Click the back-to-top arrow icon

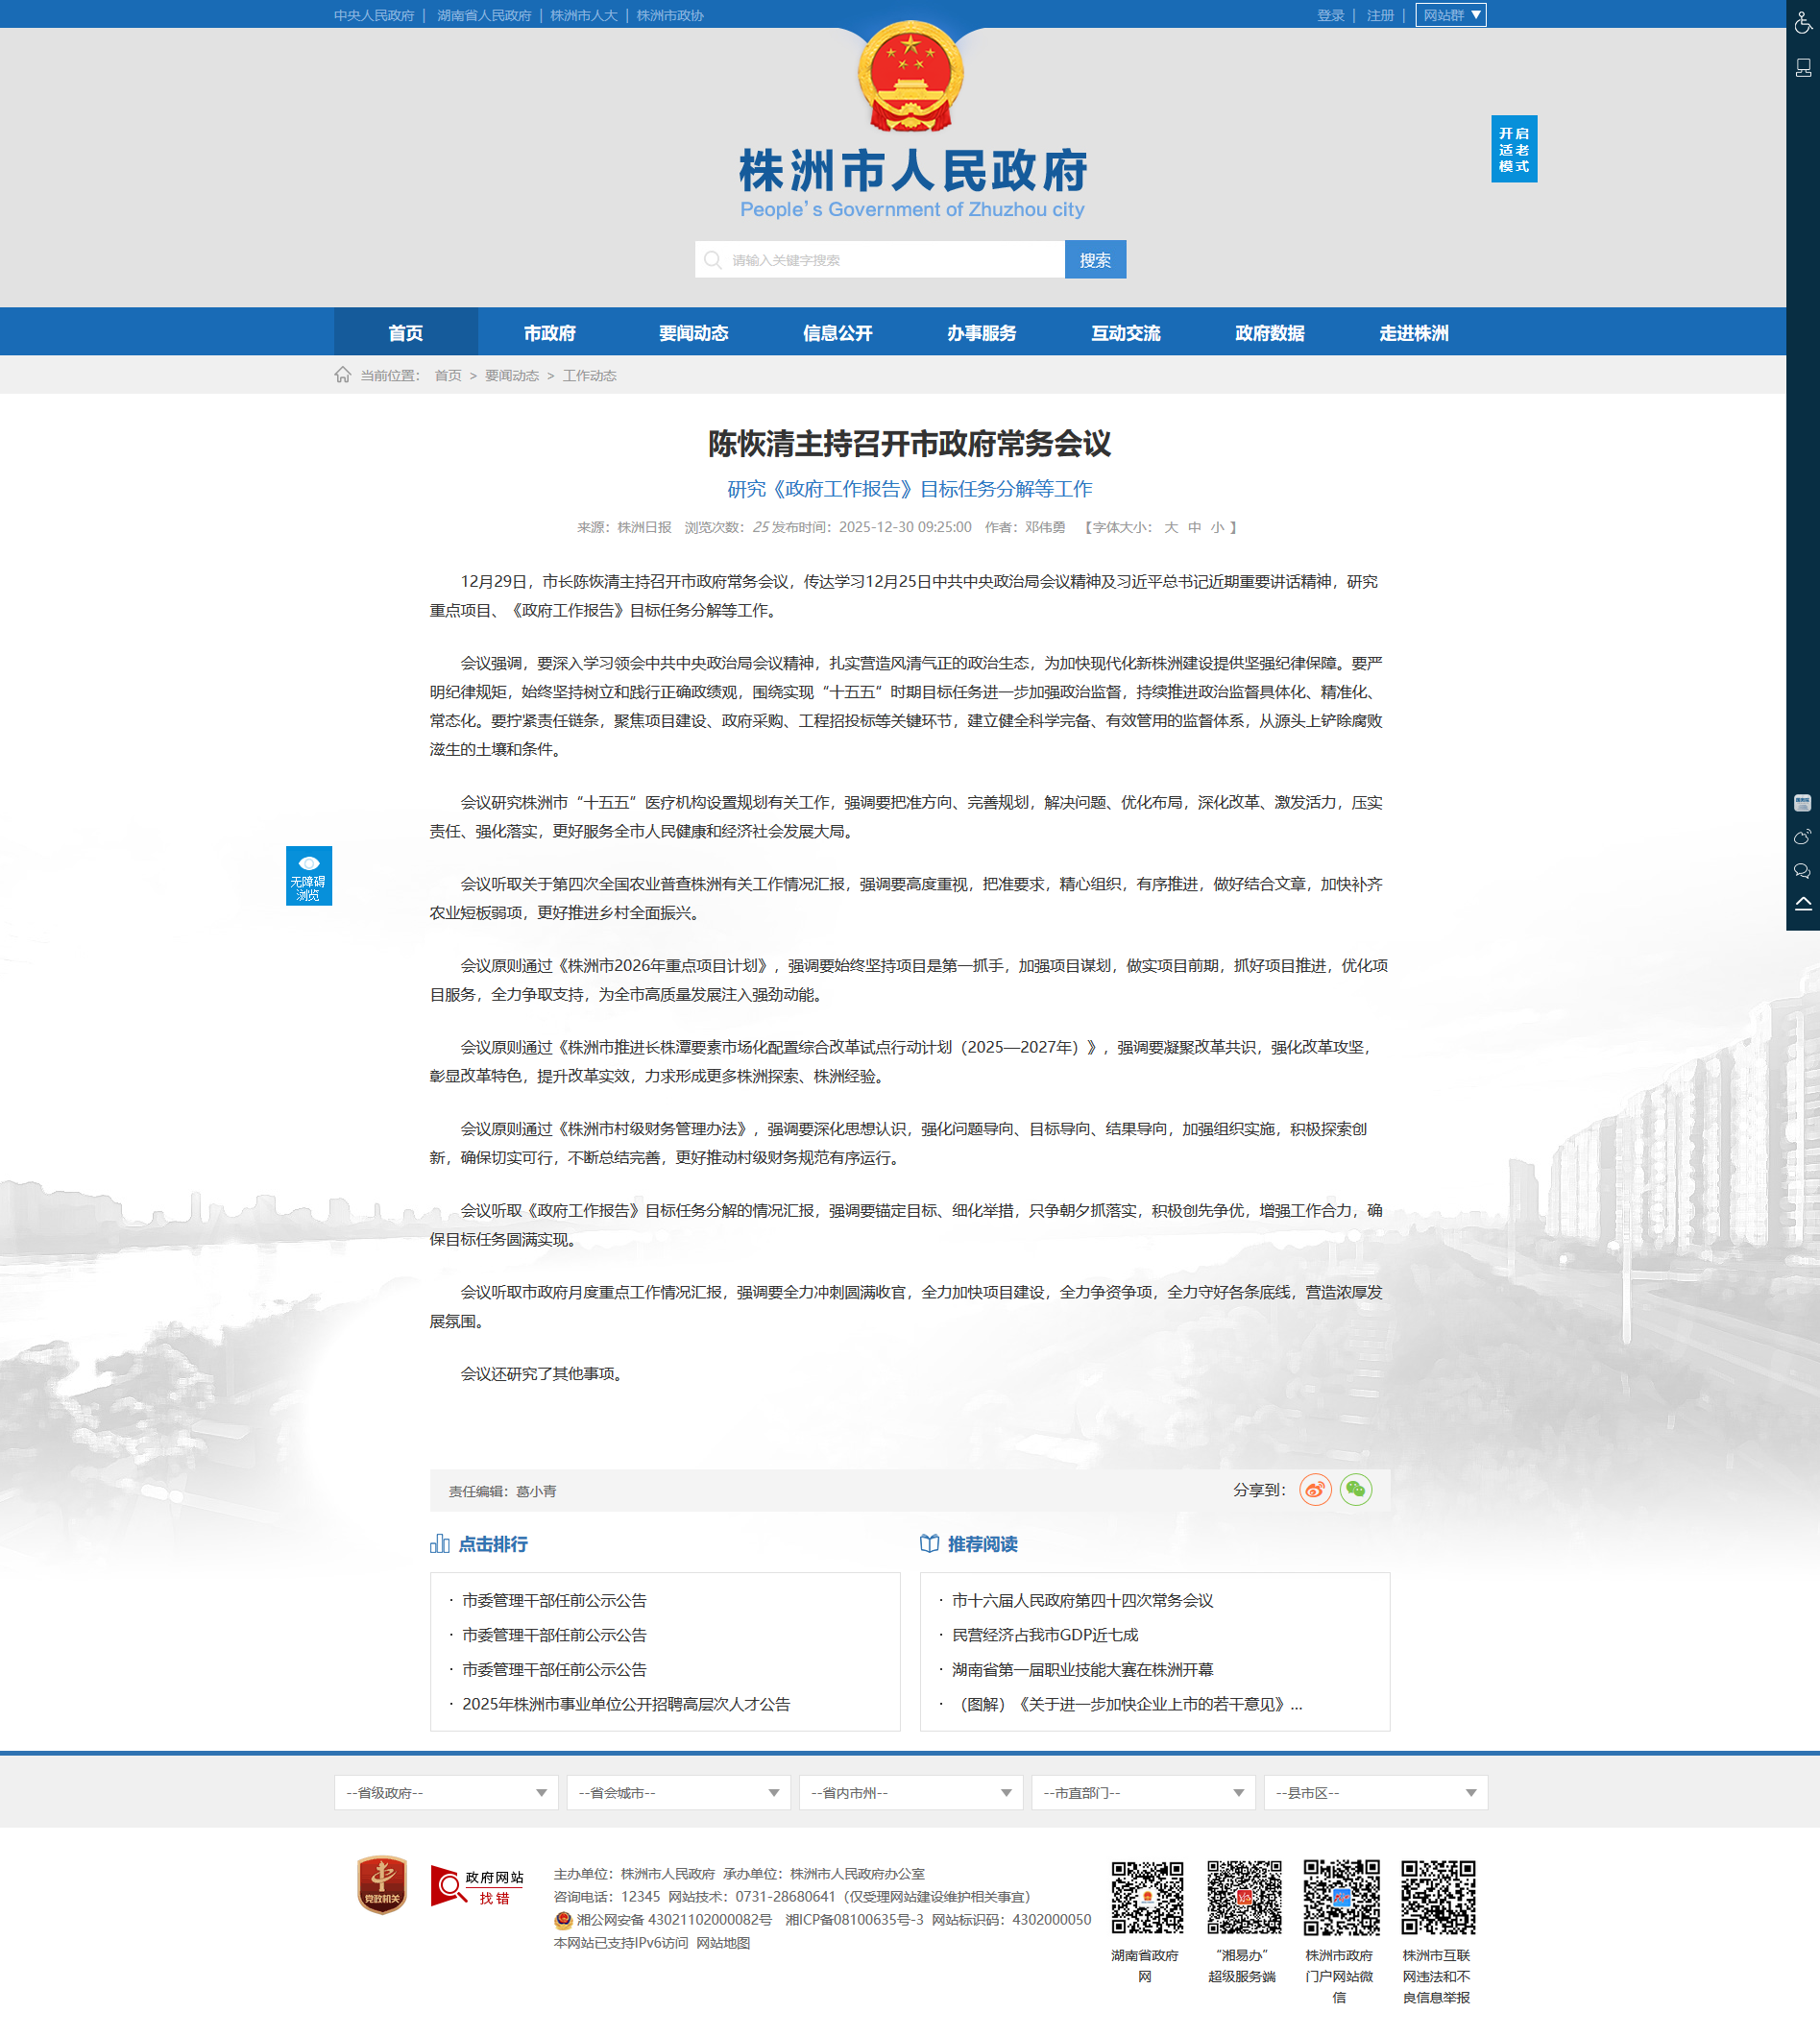(x=1802, y=904)
